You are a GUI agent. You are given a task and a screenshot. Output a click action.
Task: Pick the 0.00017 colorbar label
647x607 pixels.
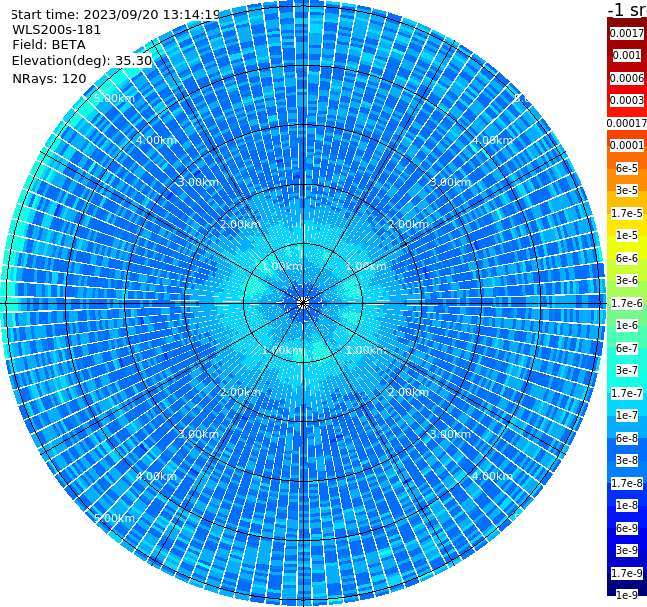[x=627, y=123]
